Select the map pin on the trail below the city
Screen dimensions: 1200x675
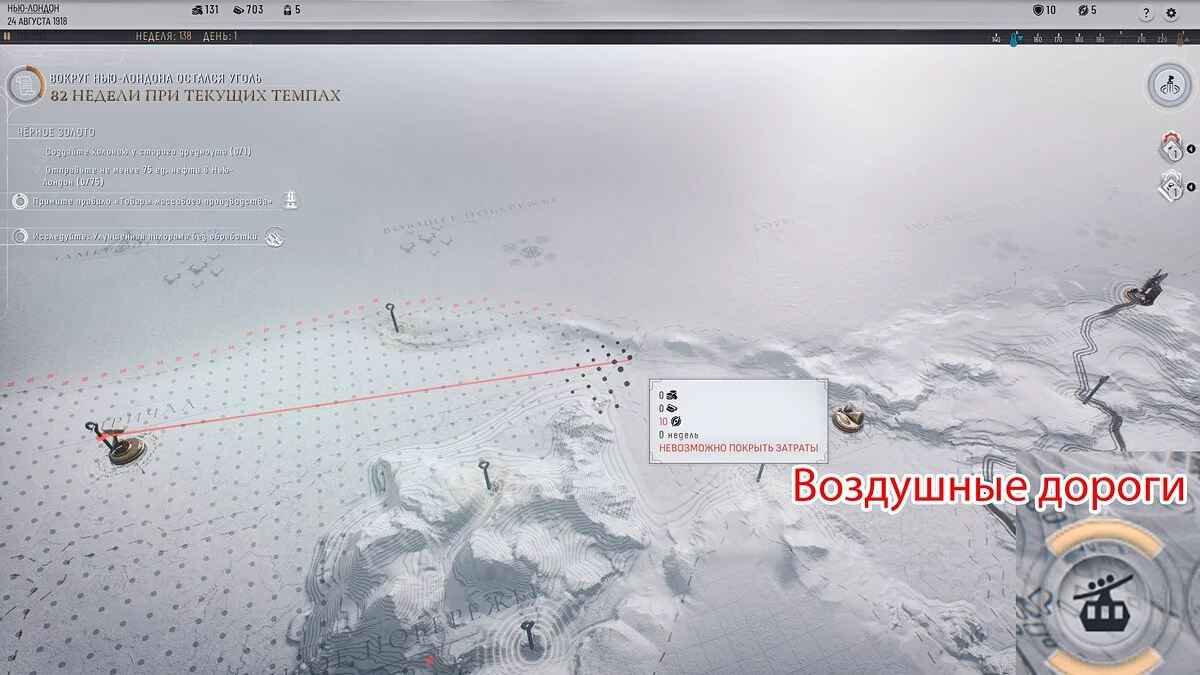(1098, 389)
